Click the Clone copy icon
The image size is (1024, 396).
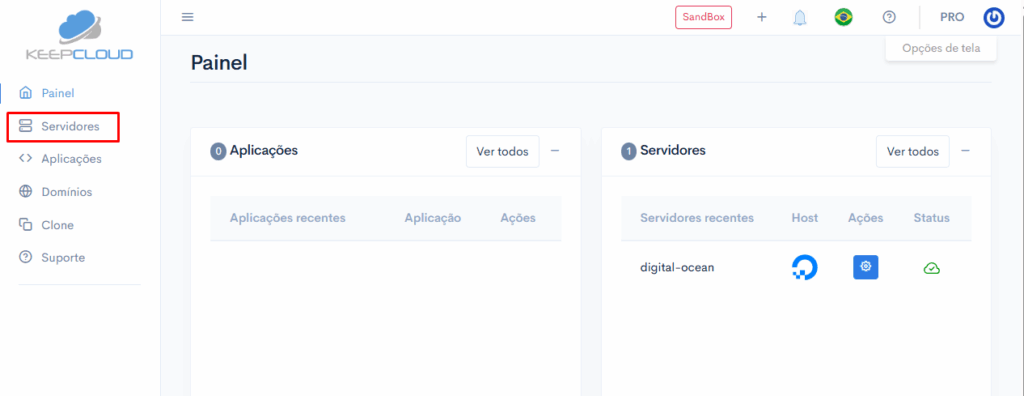point(25,224)
